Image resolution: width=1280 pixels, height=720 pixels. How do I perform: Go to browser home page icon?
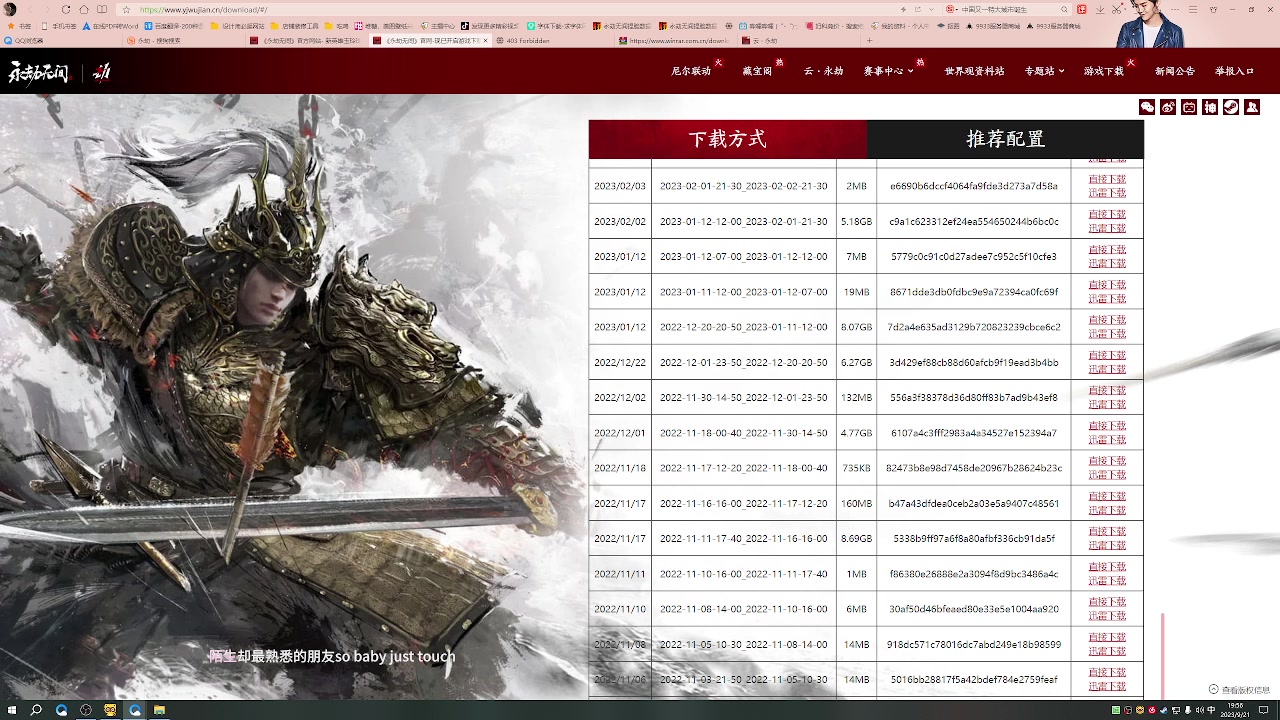click(84, 9)
